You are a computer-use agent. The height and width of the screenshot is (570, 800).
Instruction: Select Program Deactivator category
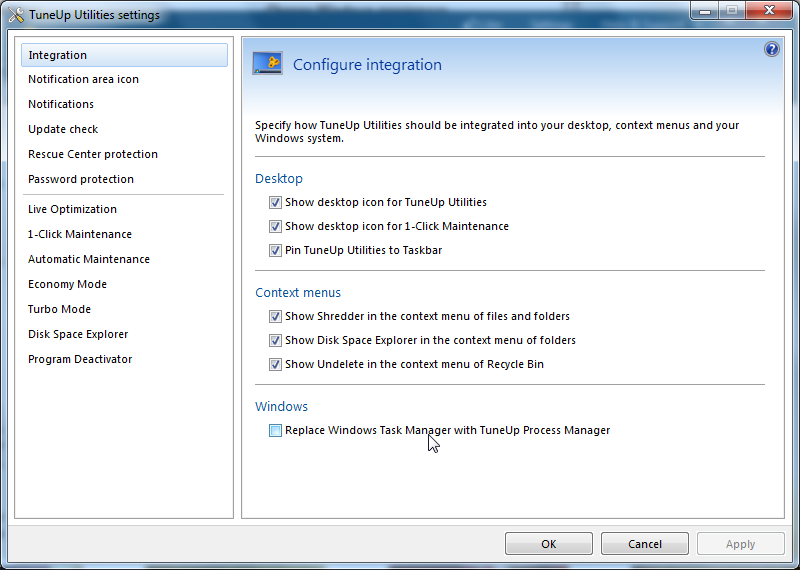[80, 359]
